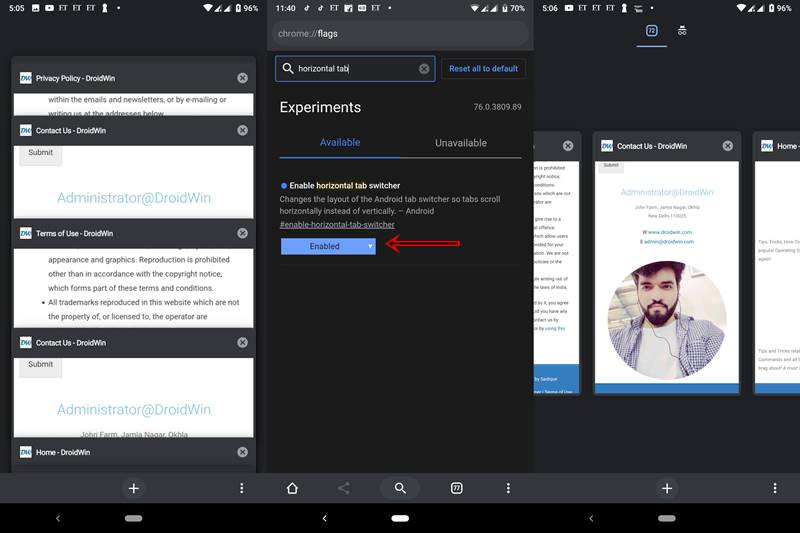The height and width of the screenshot is (533, 800).
Task: Click the Experiments heading text
Action: 320,107
